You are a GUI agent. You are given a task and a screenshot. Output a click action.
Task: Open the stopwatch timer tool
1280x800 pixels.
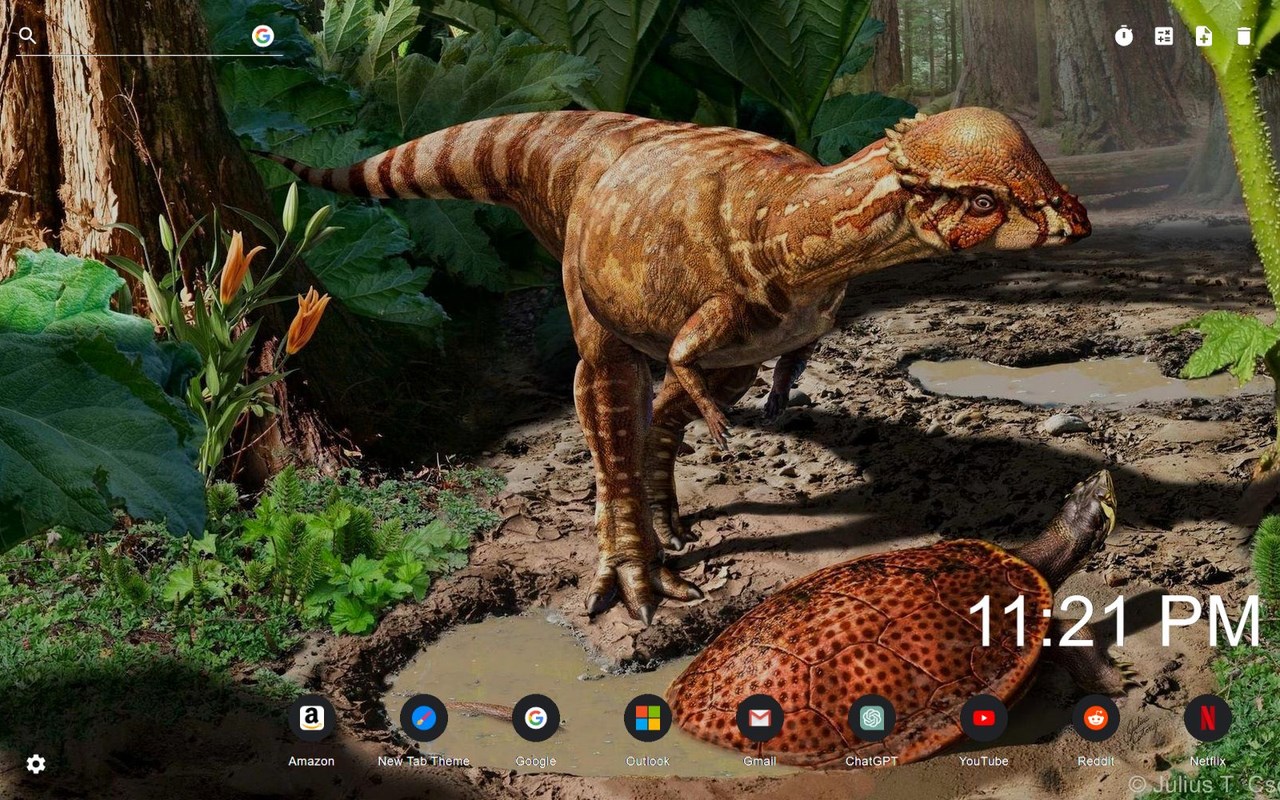click(x=1124, y=36)
